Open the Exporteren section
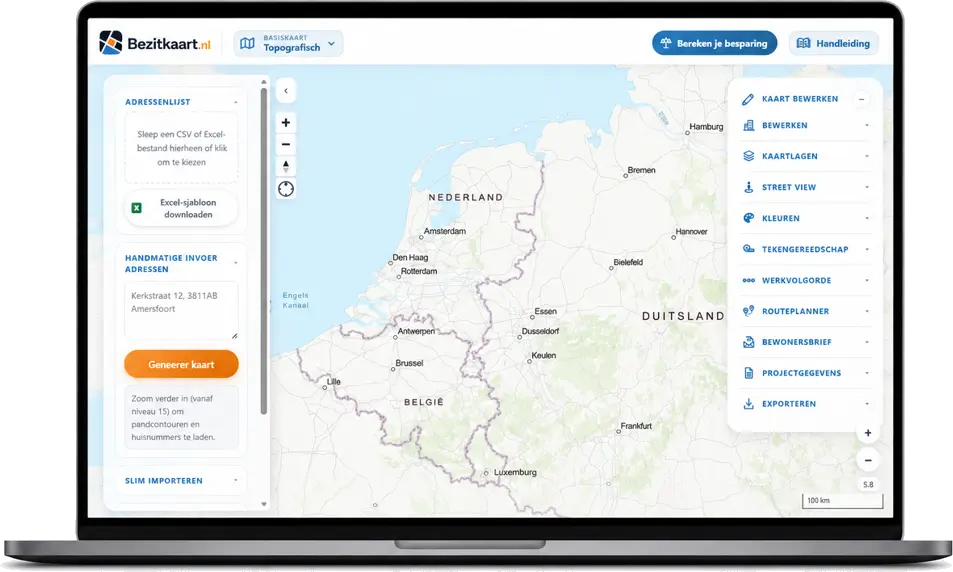Viewport: 953px width, 572px height. (x=806, y=404)
